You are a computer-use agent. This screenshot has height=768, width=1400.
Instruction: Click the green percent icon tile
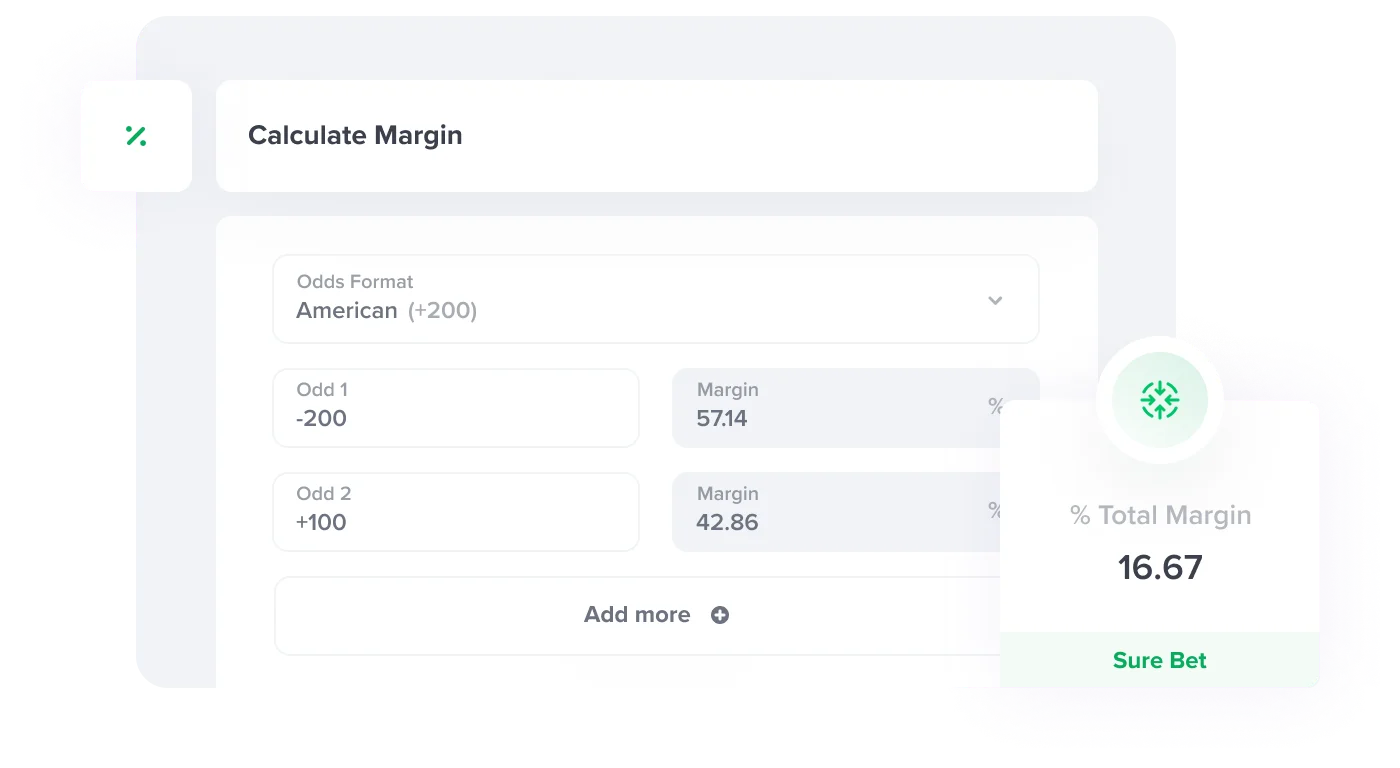pos(137,136)
